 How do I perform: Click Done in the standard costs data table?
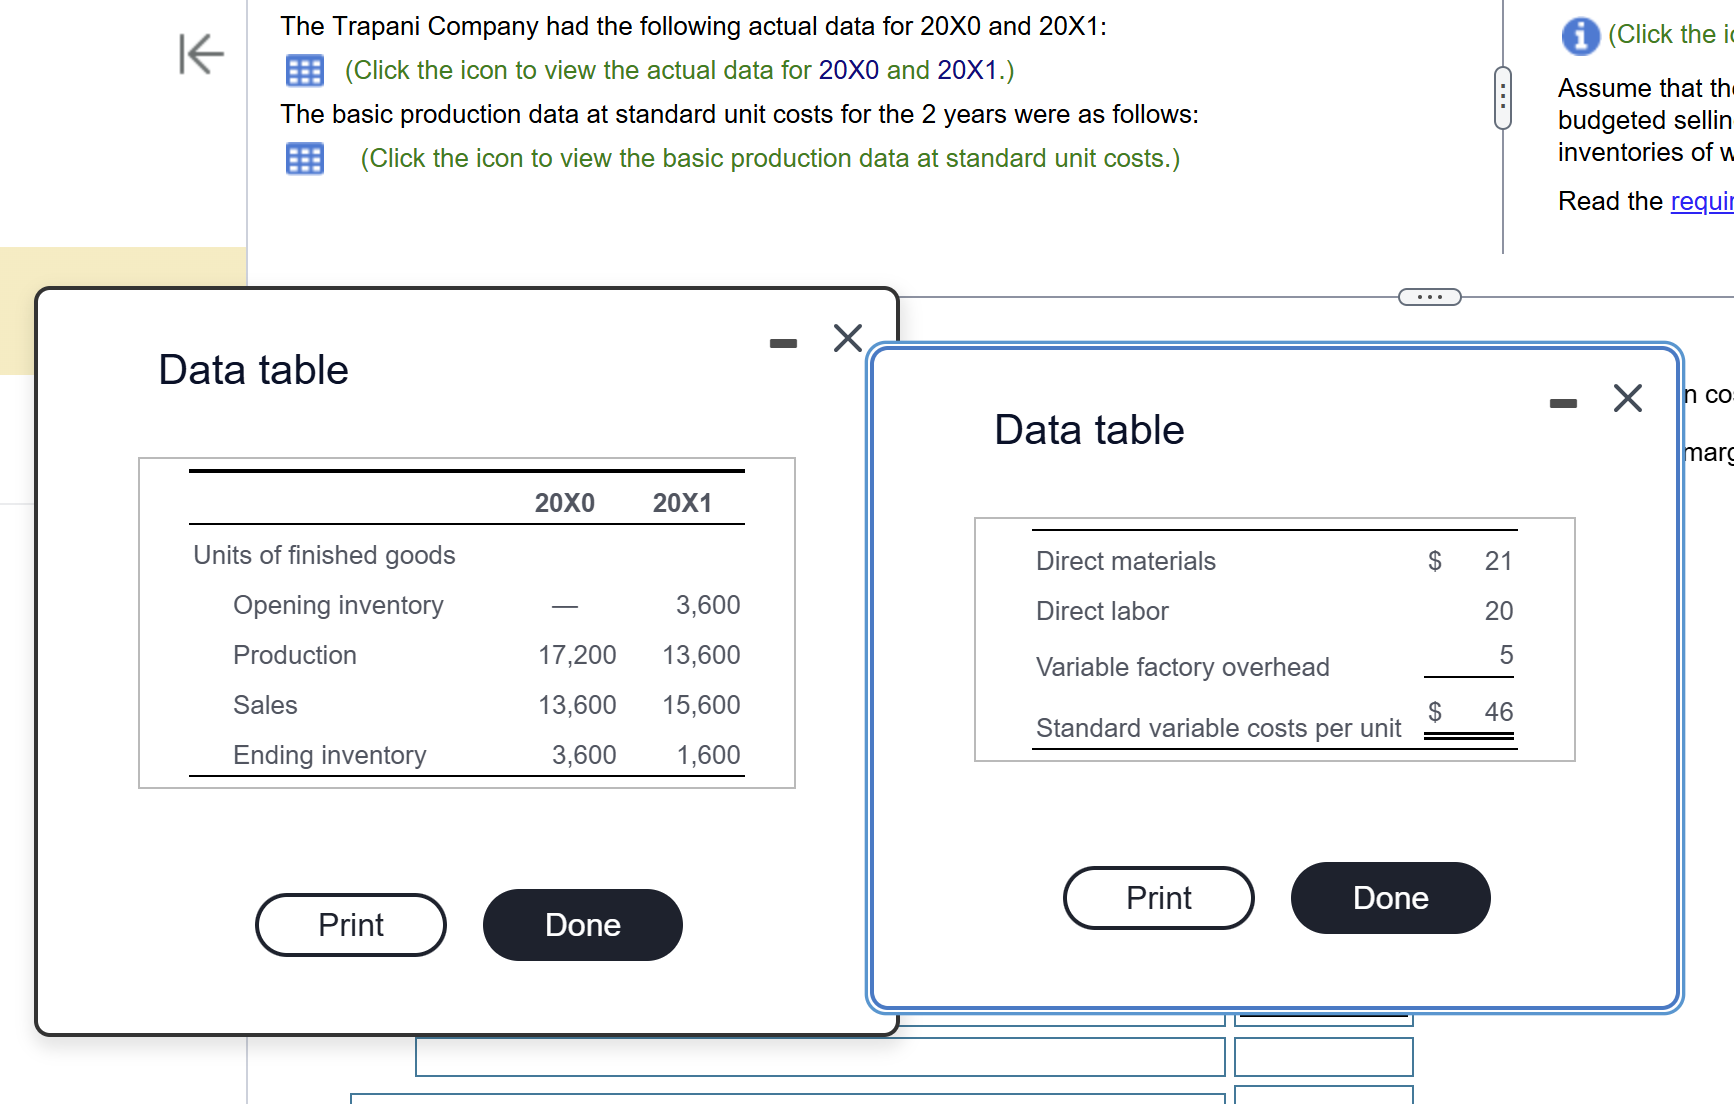coord(1390,897)
